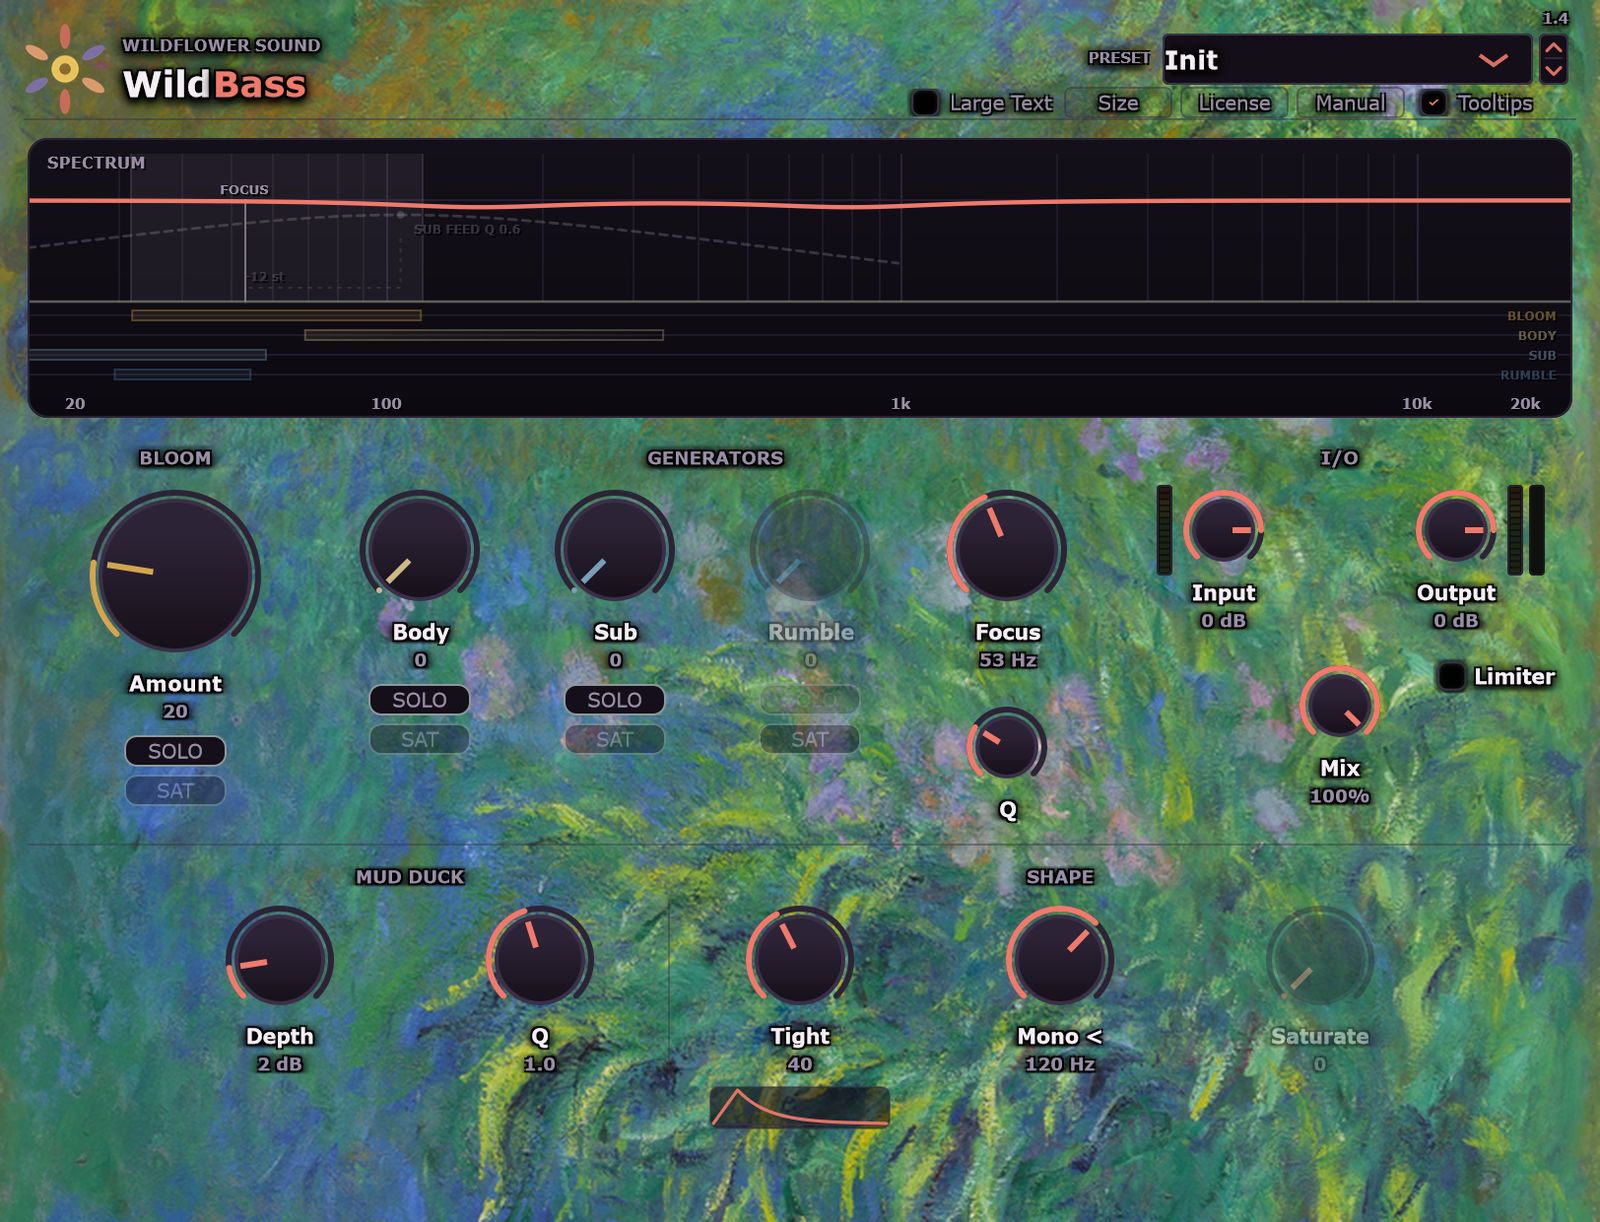Image resolution: width=1600 pixels, height=1222 pixels.
Task: Click the Mono < frequency knob
Action: point(1060,958)
